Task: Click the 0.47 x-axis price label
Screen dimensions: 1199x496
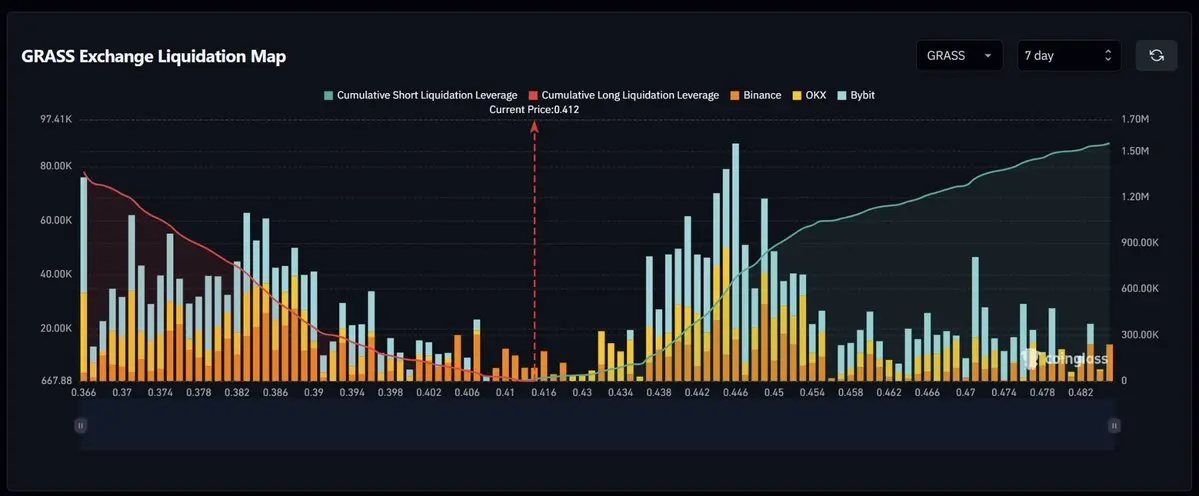Action: [966, 392]
